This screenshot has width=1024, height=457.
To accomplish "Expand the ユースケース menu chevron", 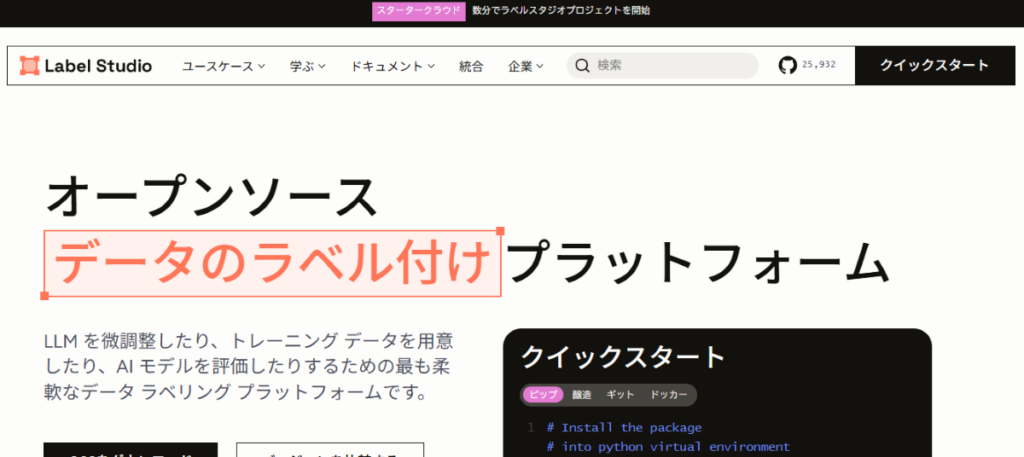I will click(261, 66).
